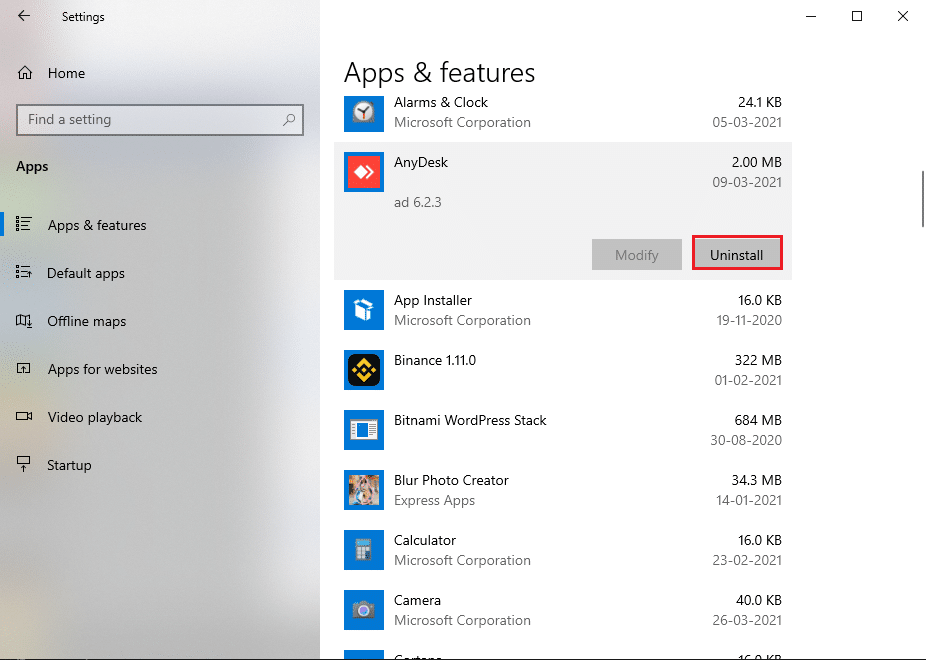Click the Alarms & Clock app icon
926x660 pixels.
(x=363, y=113)
